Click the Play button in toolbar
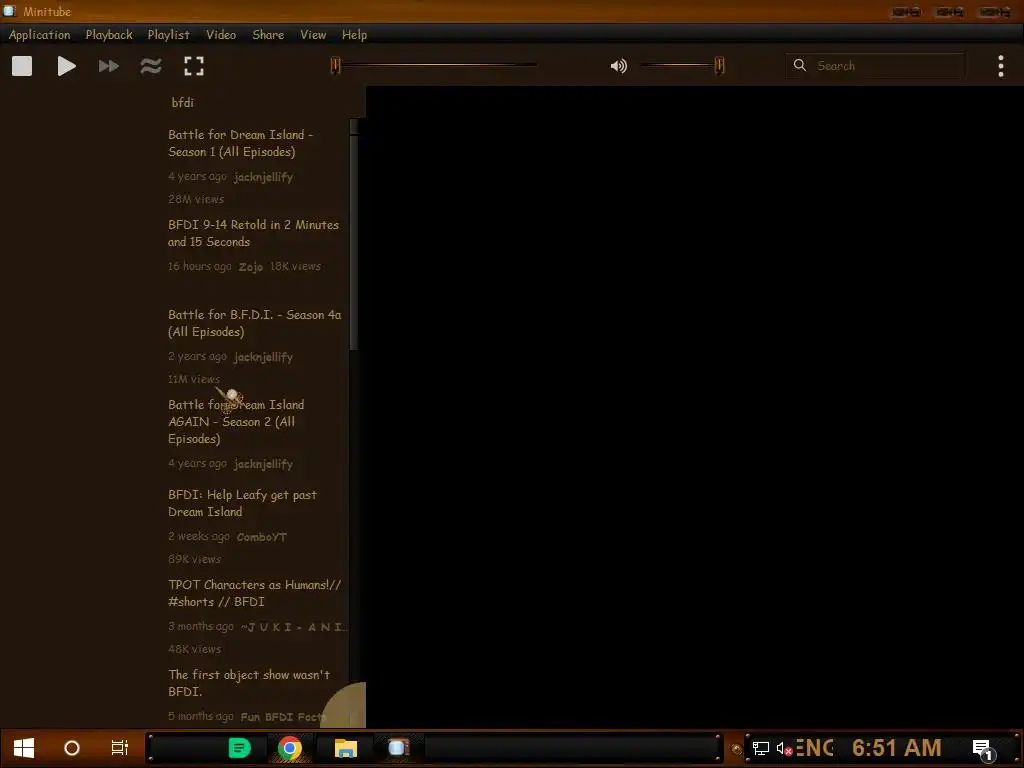The image size is (1024, 768). [66, 66]
